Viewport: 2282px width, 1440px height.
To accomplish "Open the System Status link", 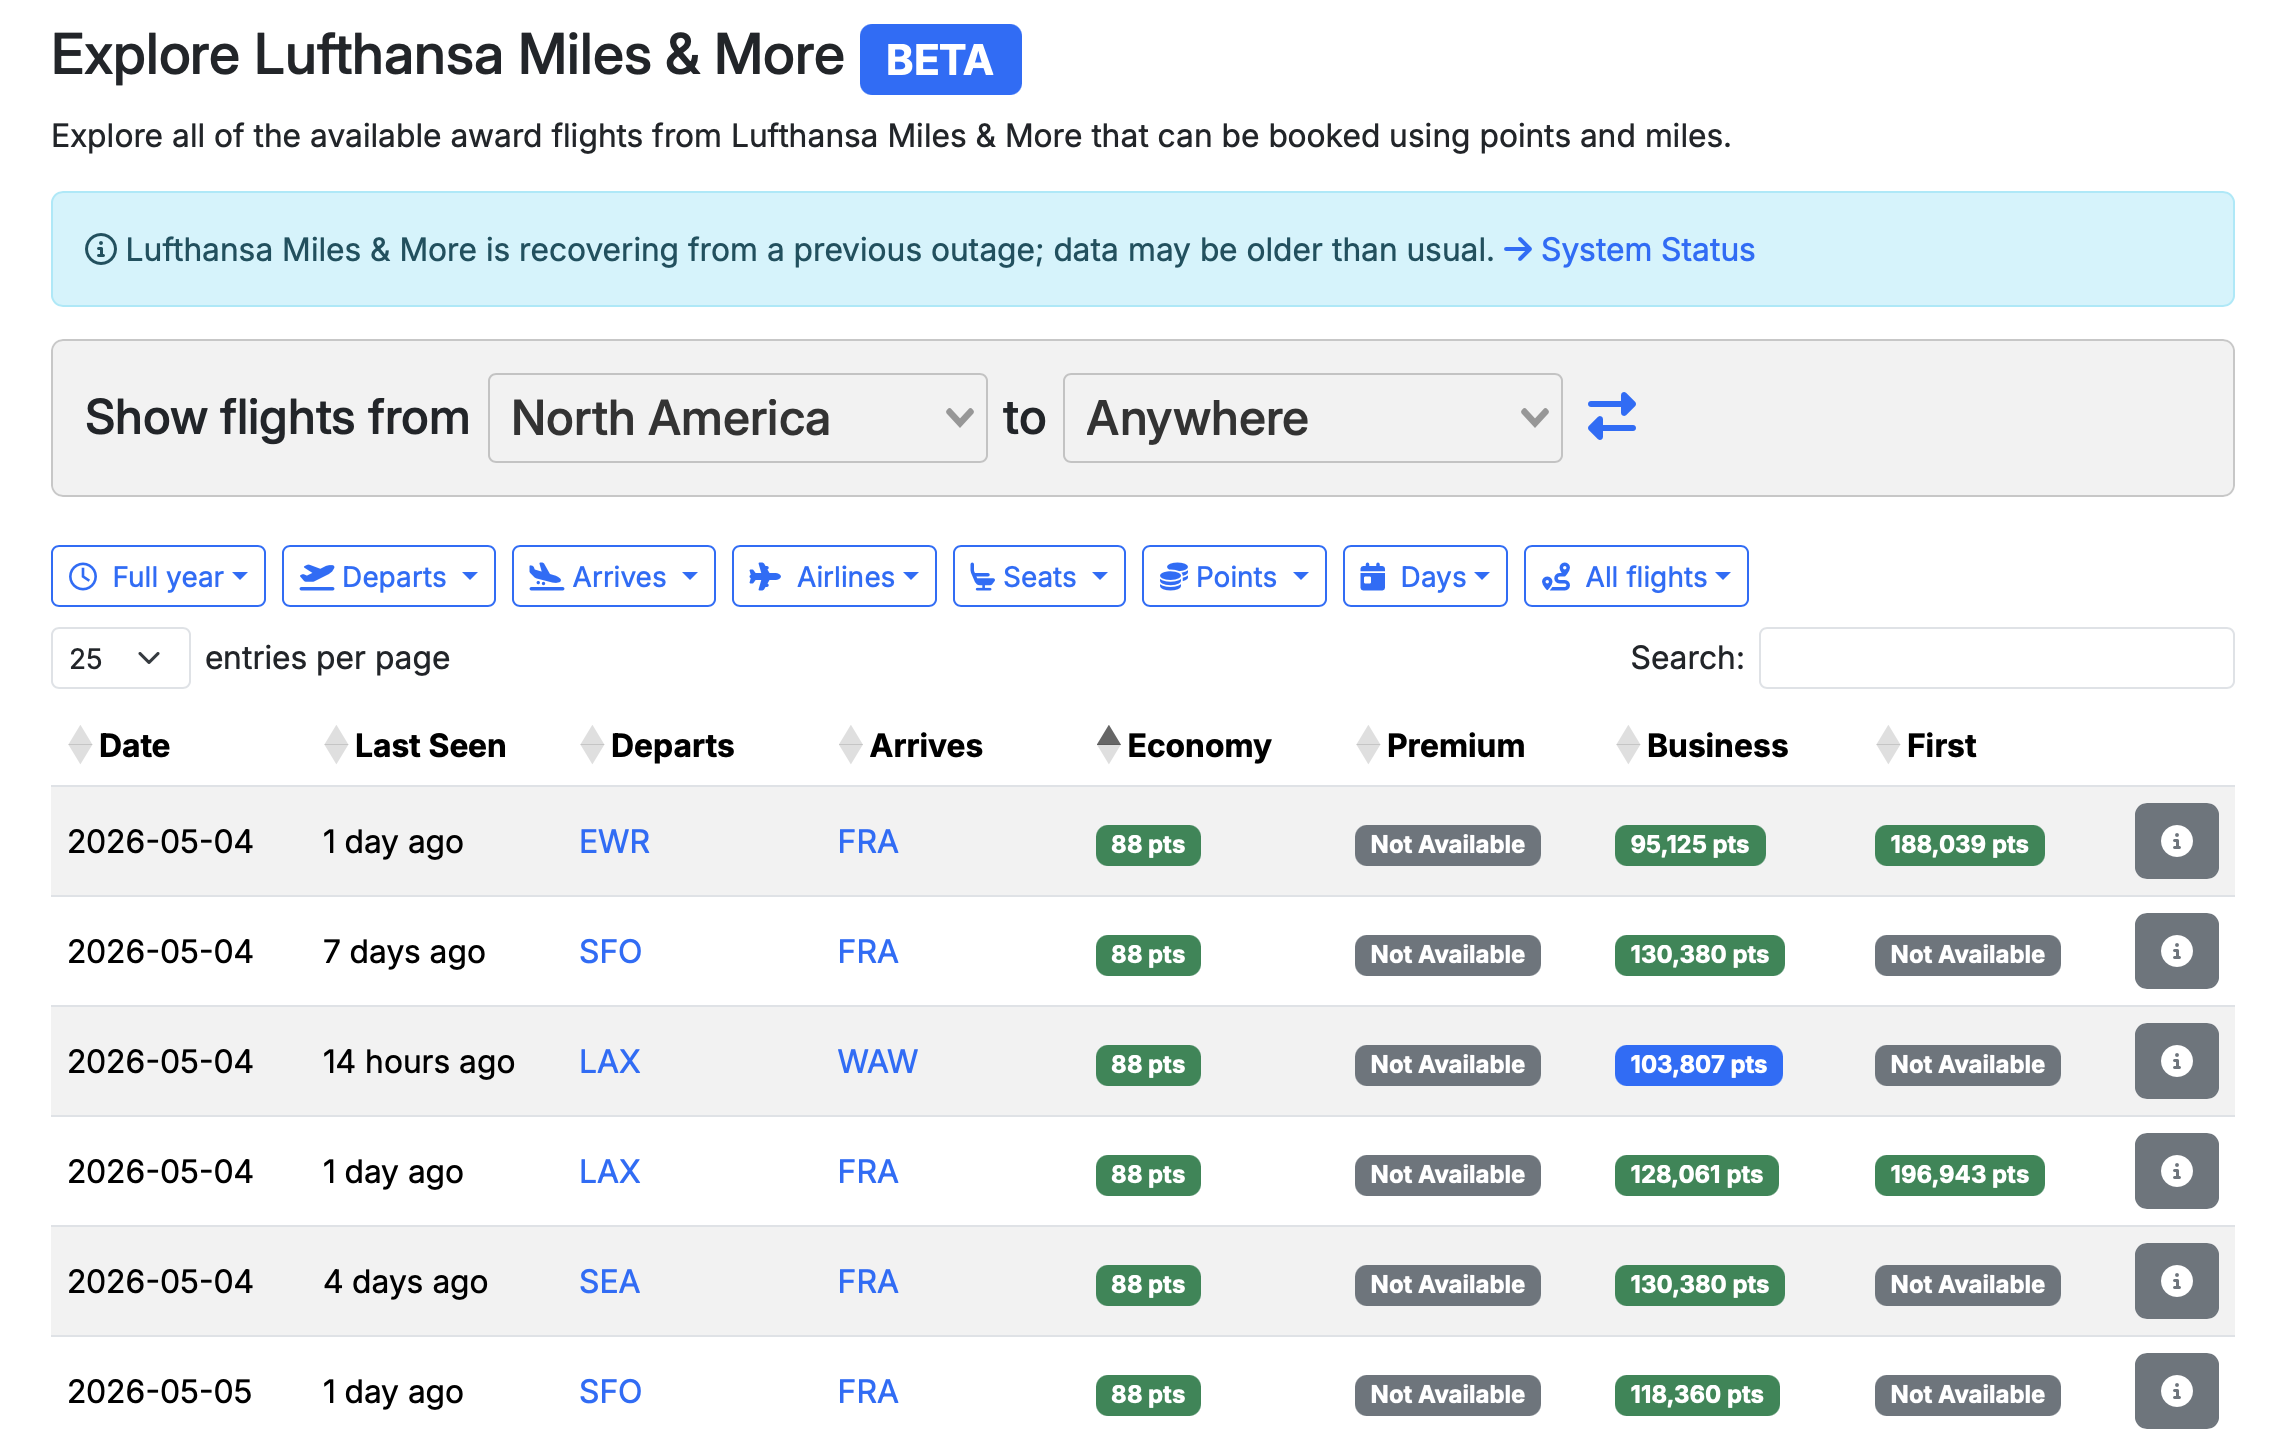I will coord(1647,249).
